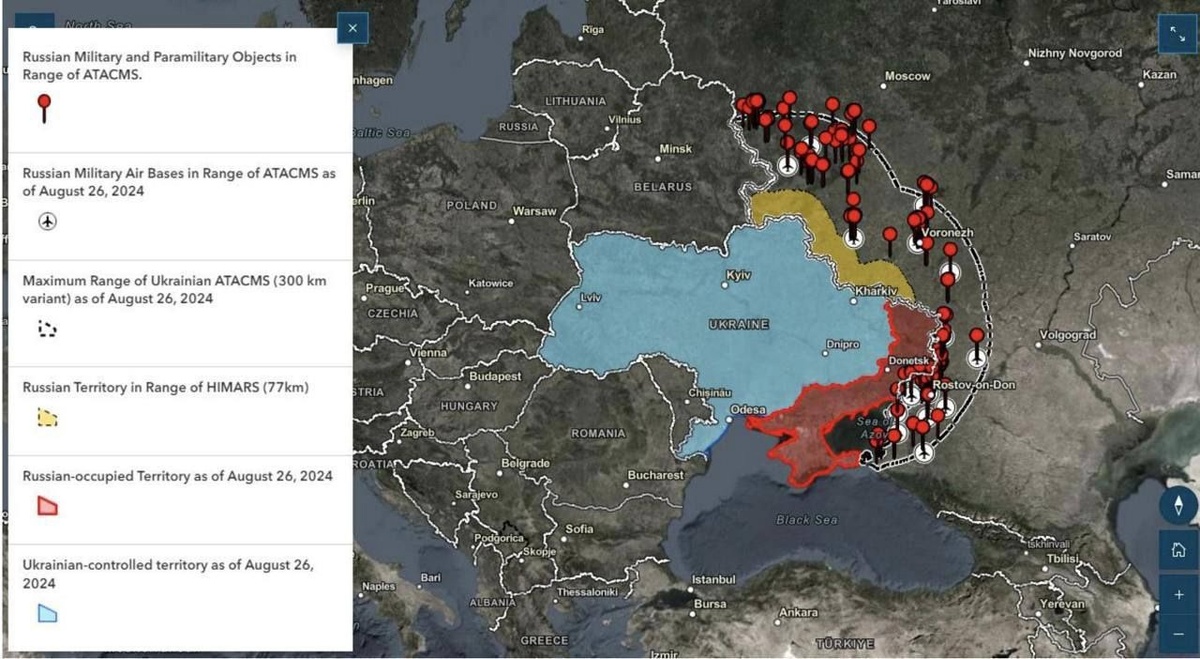Click the Budapest city label on the map
1200x659 pixels.
[495, 377]
